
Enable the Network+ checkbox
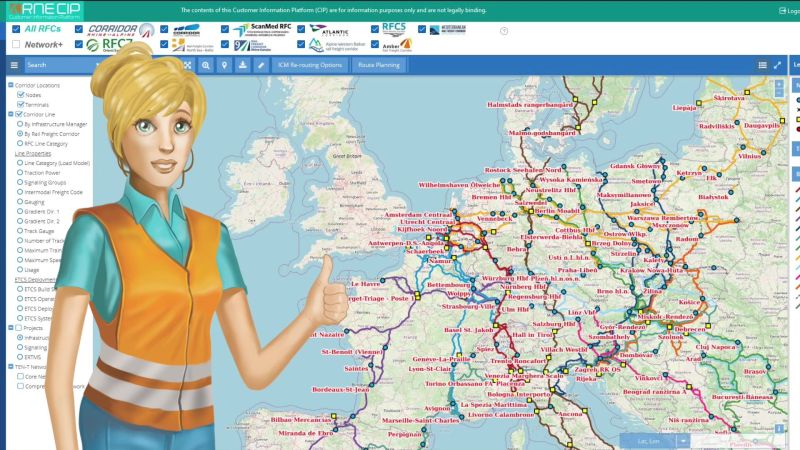coord(15,45)
